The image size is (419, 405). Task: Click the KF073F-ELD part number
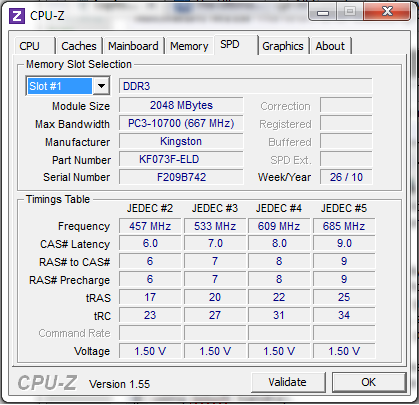(181, 159)
